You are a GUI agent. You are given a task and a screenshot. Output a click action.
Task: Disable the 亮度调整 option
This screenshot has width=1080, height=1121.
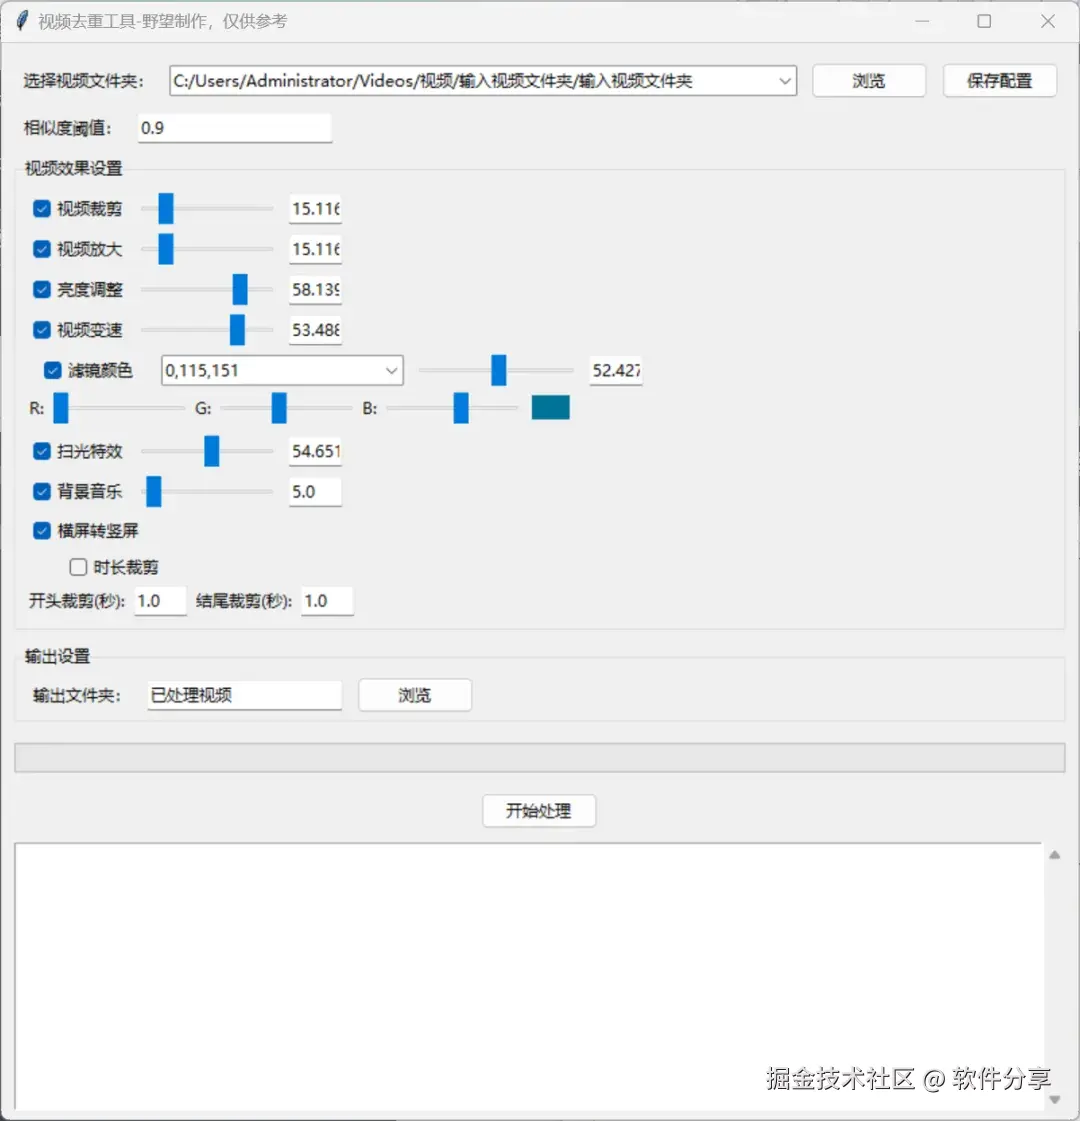coord(41,289)
